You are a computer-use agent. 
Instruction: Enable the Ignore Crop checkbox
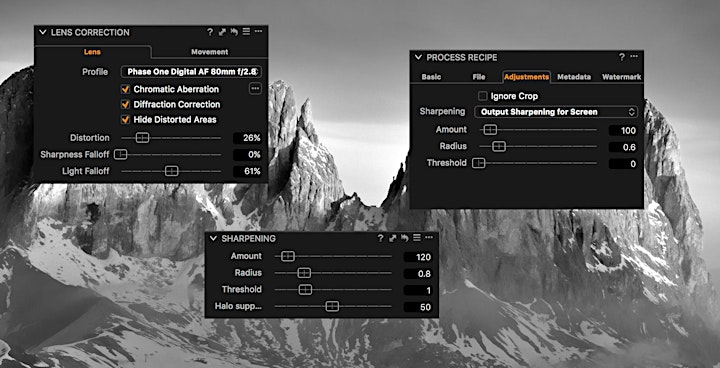[x=482, y=96]
